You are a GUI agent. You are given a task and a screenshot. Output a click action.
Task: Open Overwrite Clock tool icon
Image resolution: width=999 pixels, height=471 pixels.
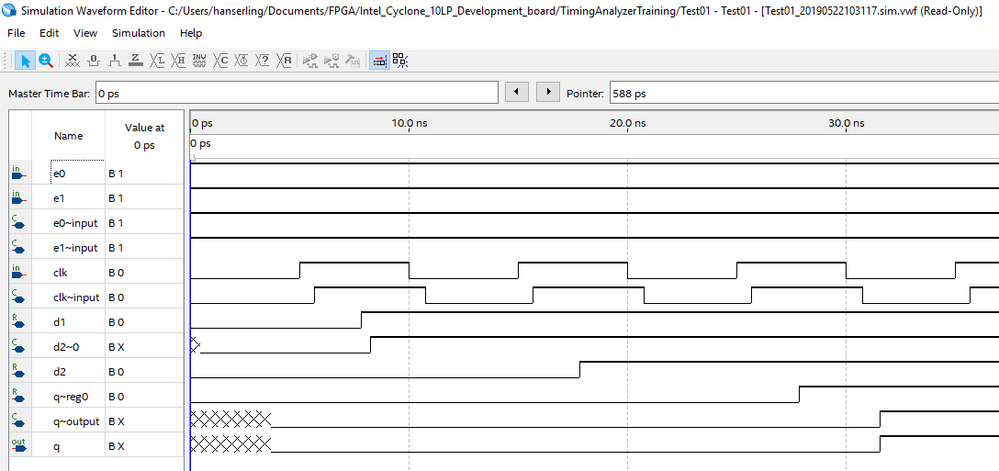(x=241, y=61)
